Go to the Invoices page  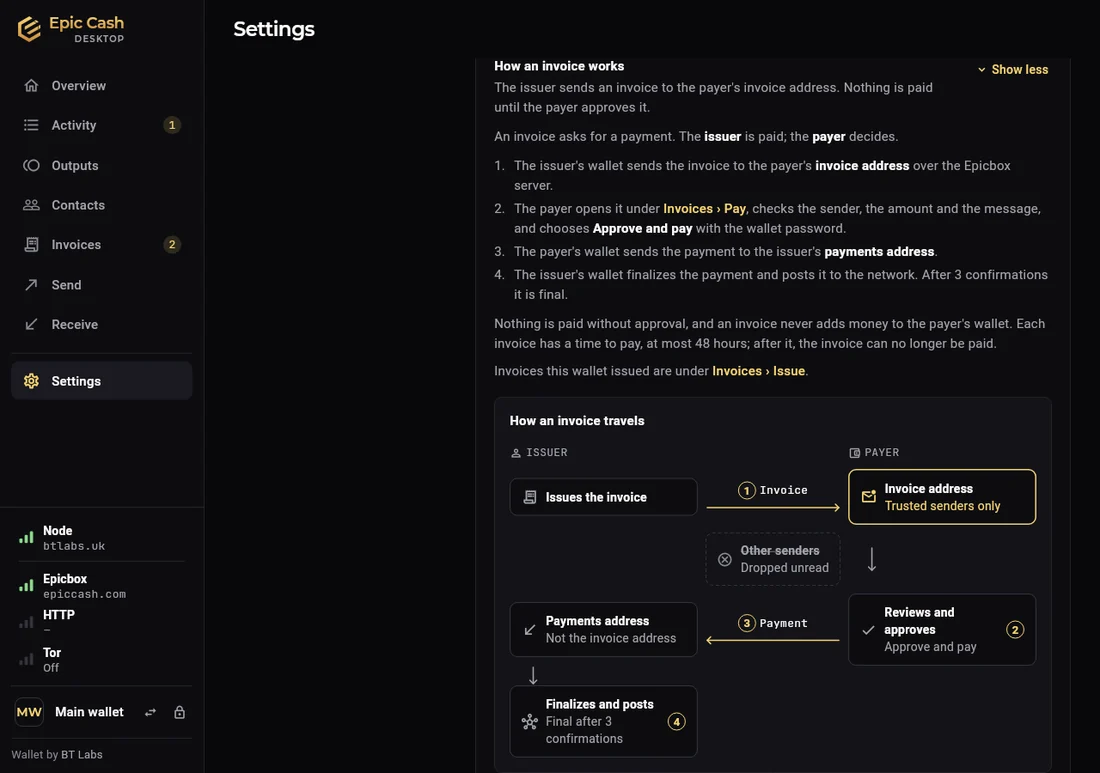click(102, 244)
